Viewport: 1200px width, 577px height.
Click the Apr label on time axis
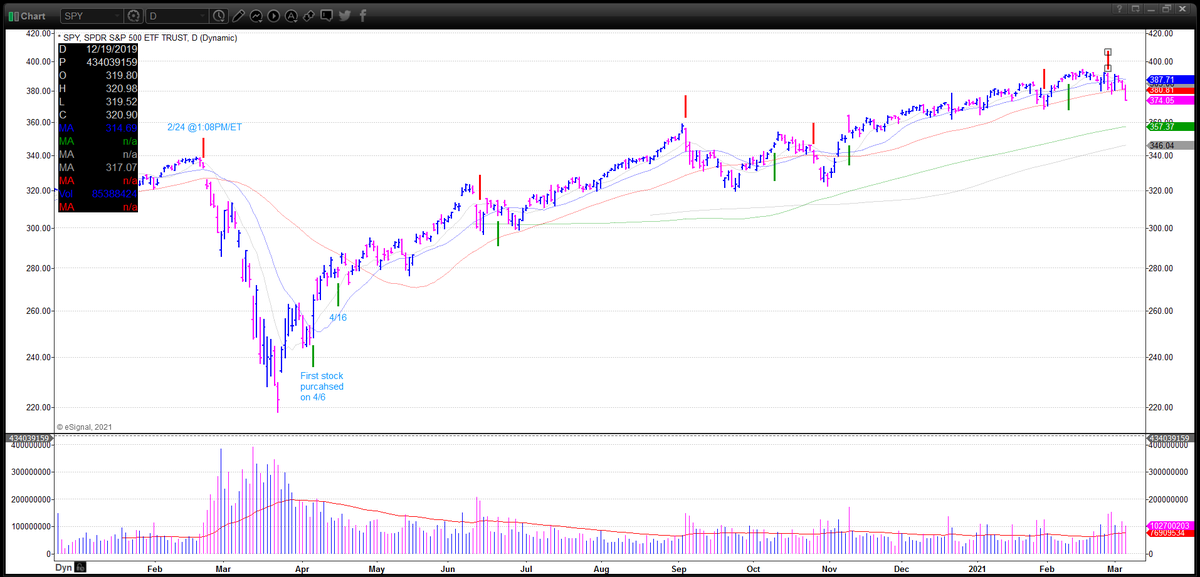[301, 568]
